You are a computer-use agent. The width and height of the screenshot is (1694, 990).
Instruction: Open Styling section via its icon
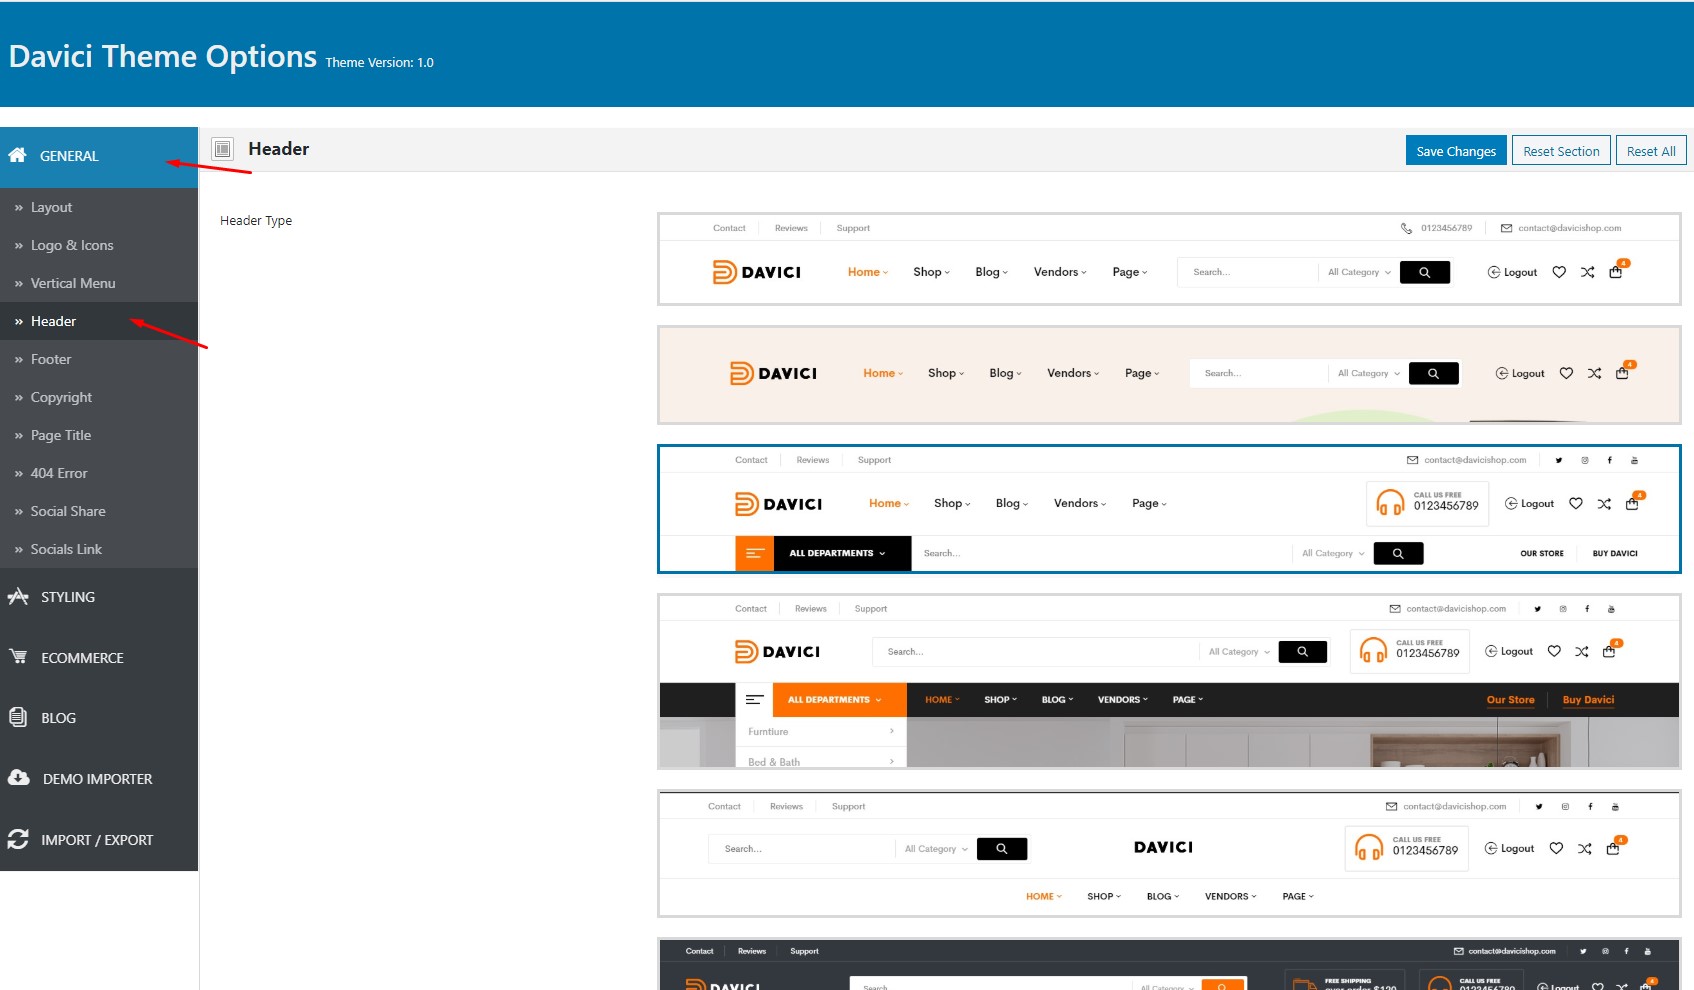[18, 596]
